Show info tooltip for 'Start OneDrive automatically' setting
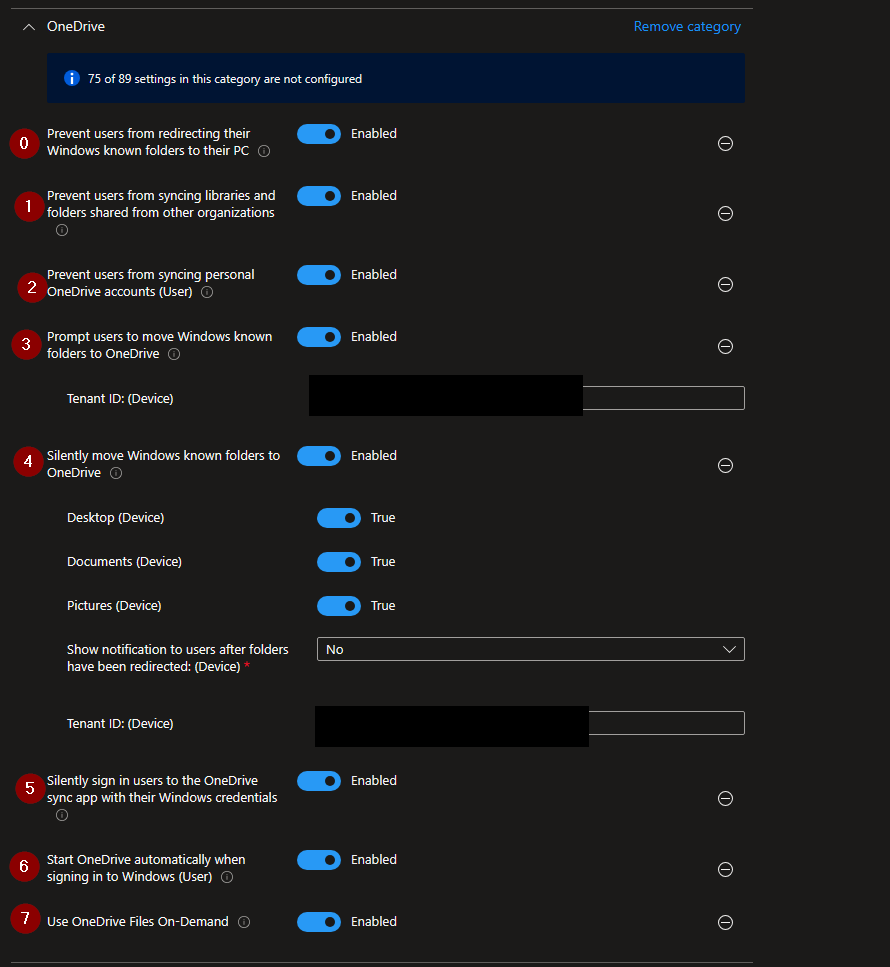 [227, 878]
